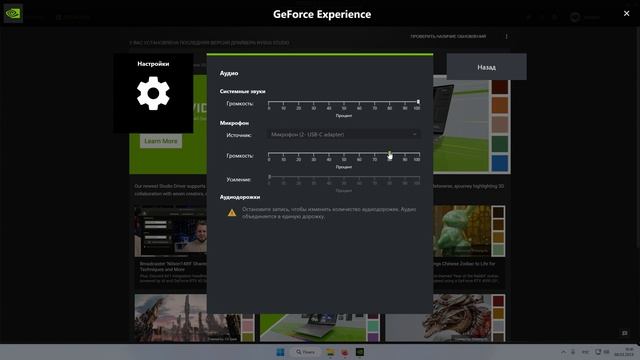Click the Learn More button in background

(x=161, y=141)
